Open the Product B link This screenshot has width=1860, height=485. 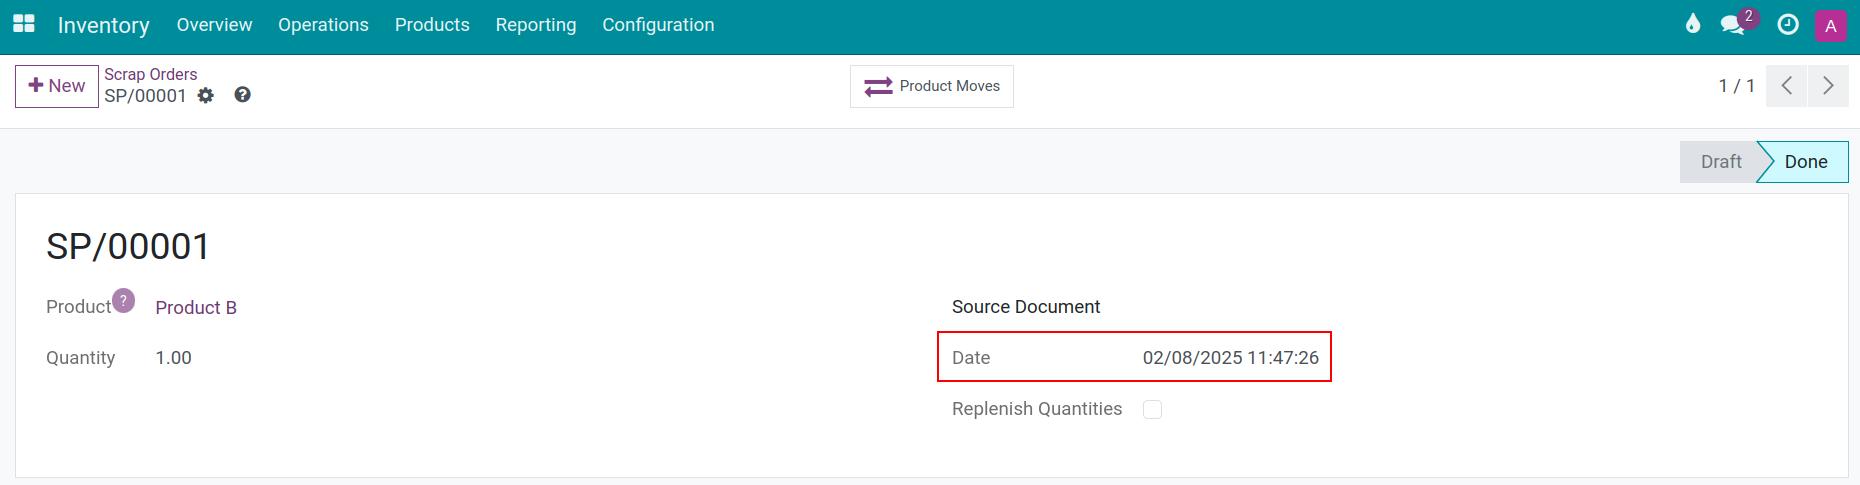pos(196,308)
